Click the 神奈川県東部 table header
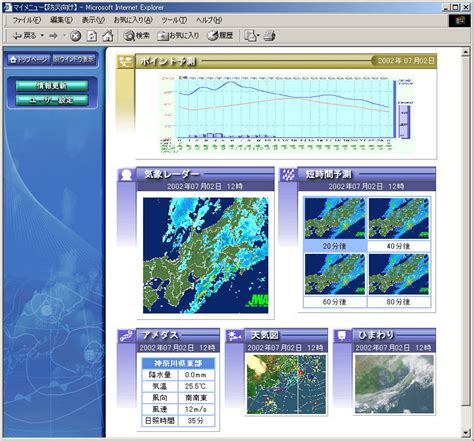The height and width of the screenshot is (441, 474). pos(178,363)
